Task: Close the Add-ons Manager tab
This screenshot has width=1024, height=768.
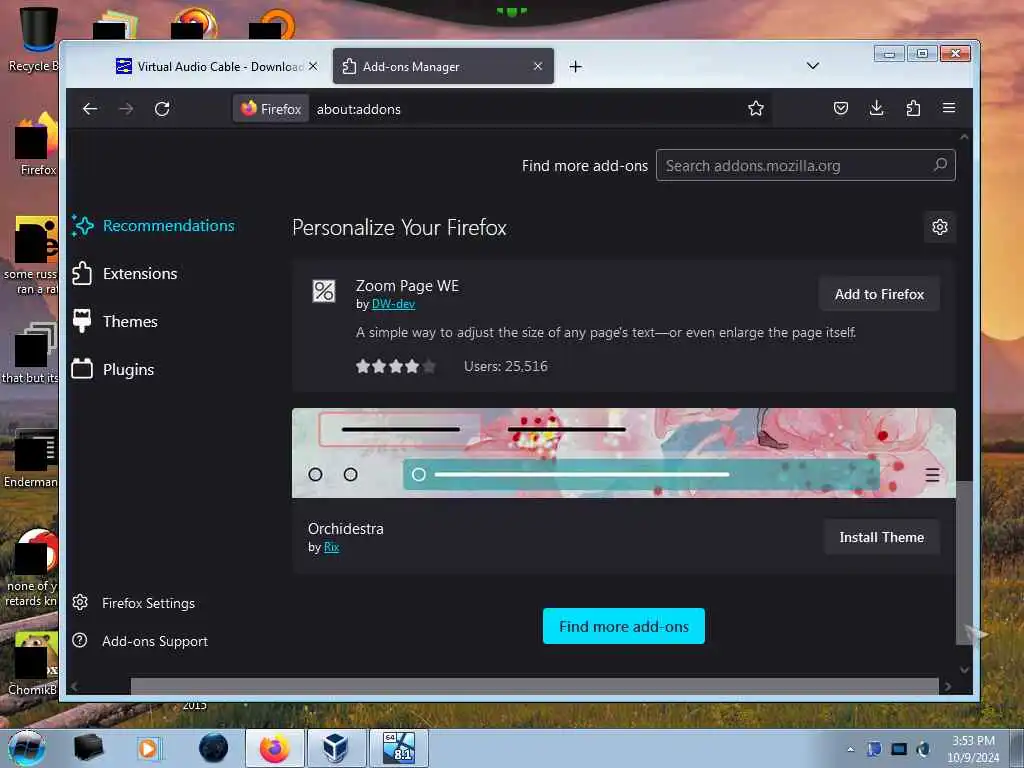Action: point(537,66)
